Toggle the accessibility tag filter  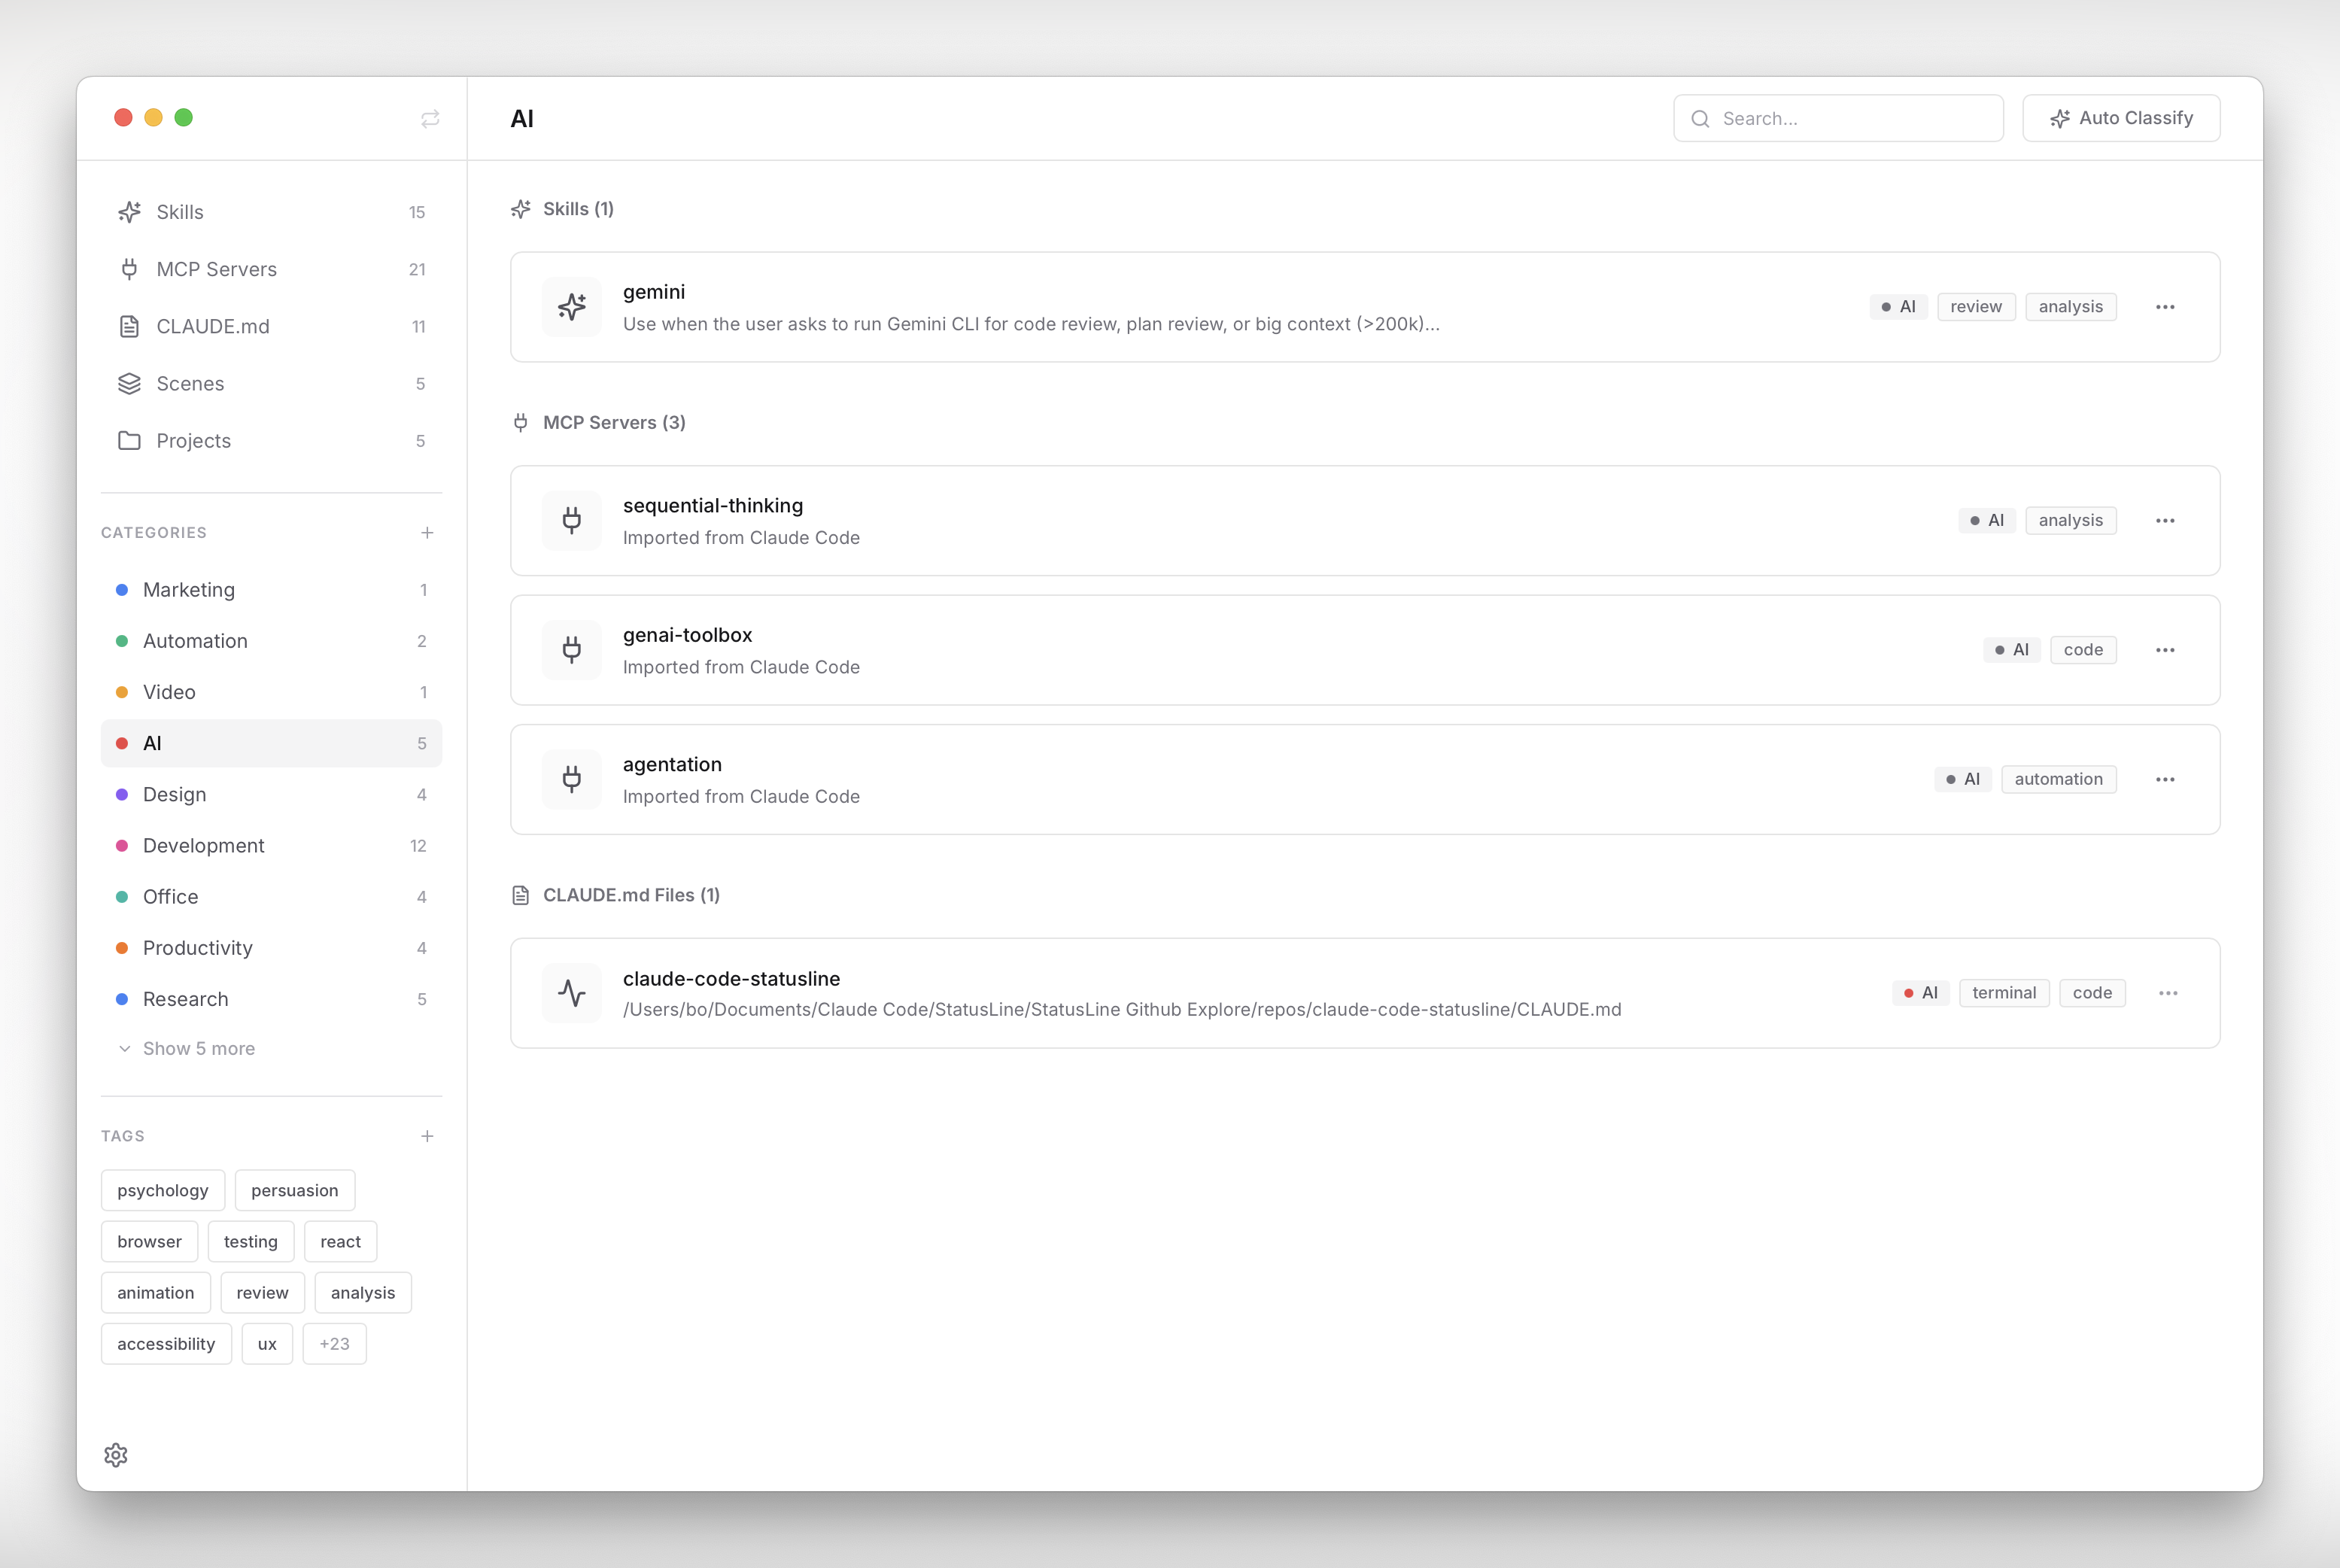pyautogui.click(x=166, y=1344)
